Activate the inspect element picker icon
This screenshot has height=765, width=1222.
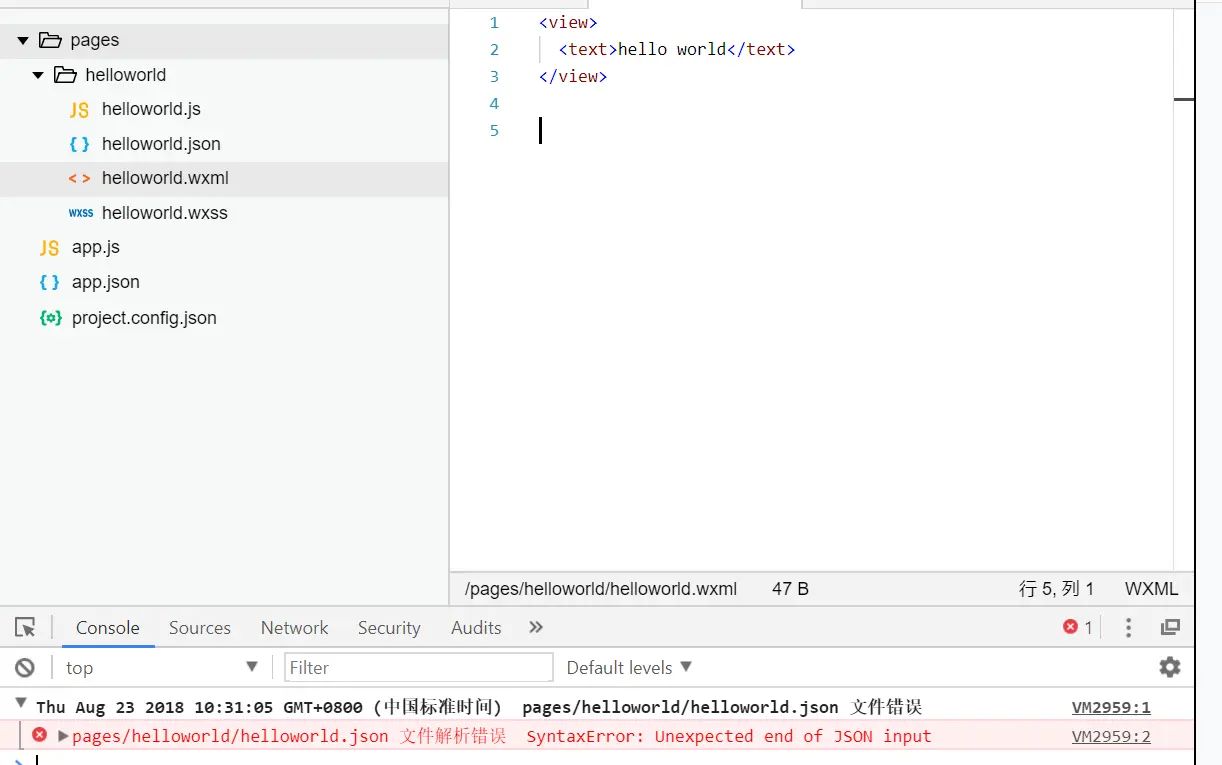coord(26,628)
